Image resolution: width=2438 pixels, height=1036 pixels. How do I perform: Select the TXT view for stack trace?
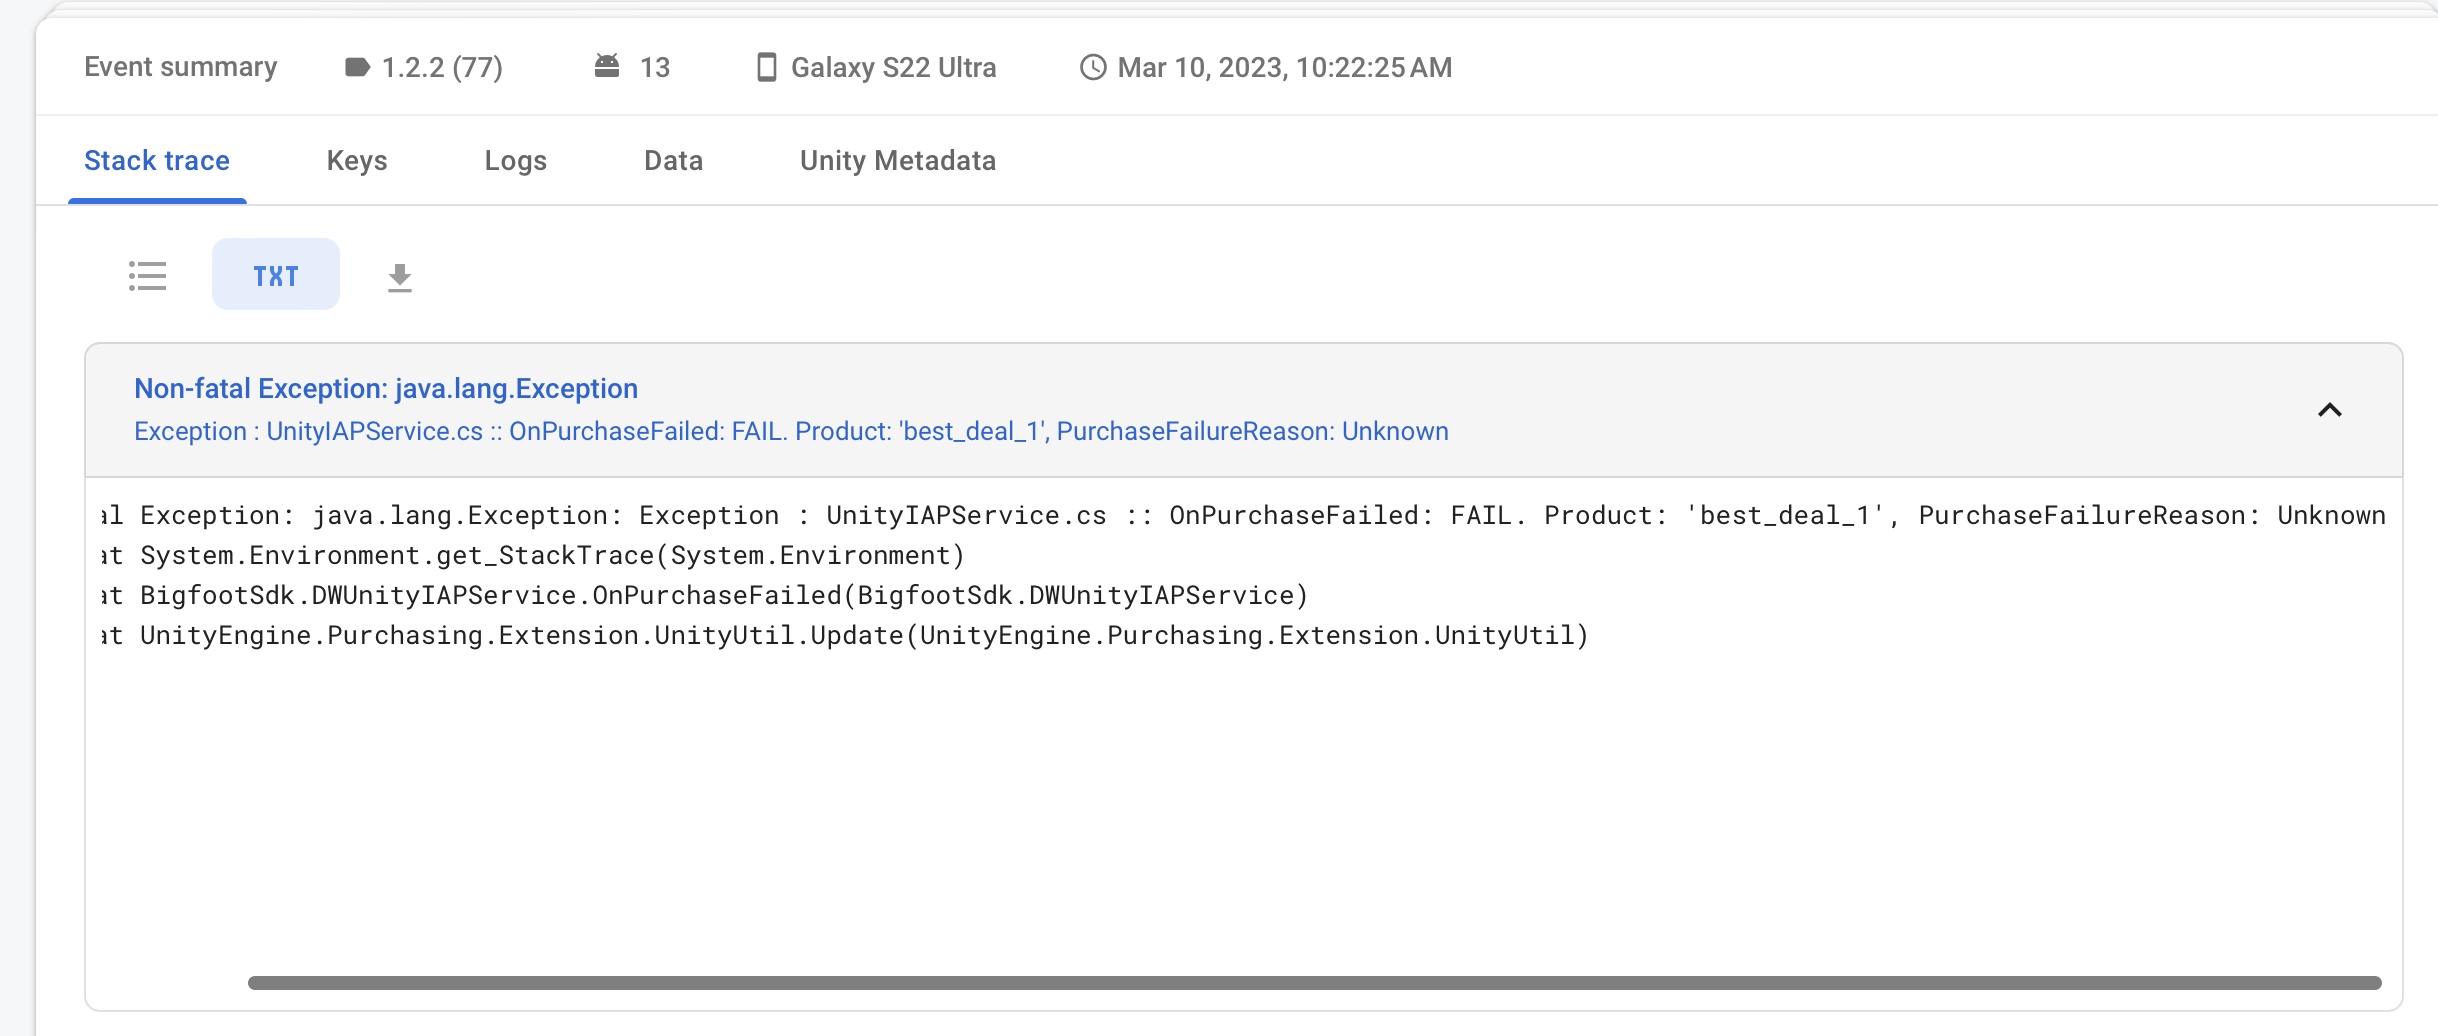pyautogui.click(x=276, y=275)
